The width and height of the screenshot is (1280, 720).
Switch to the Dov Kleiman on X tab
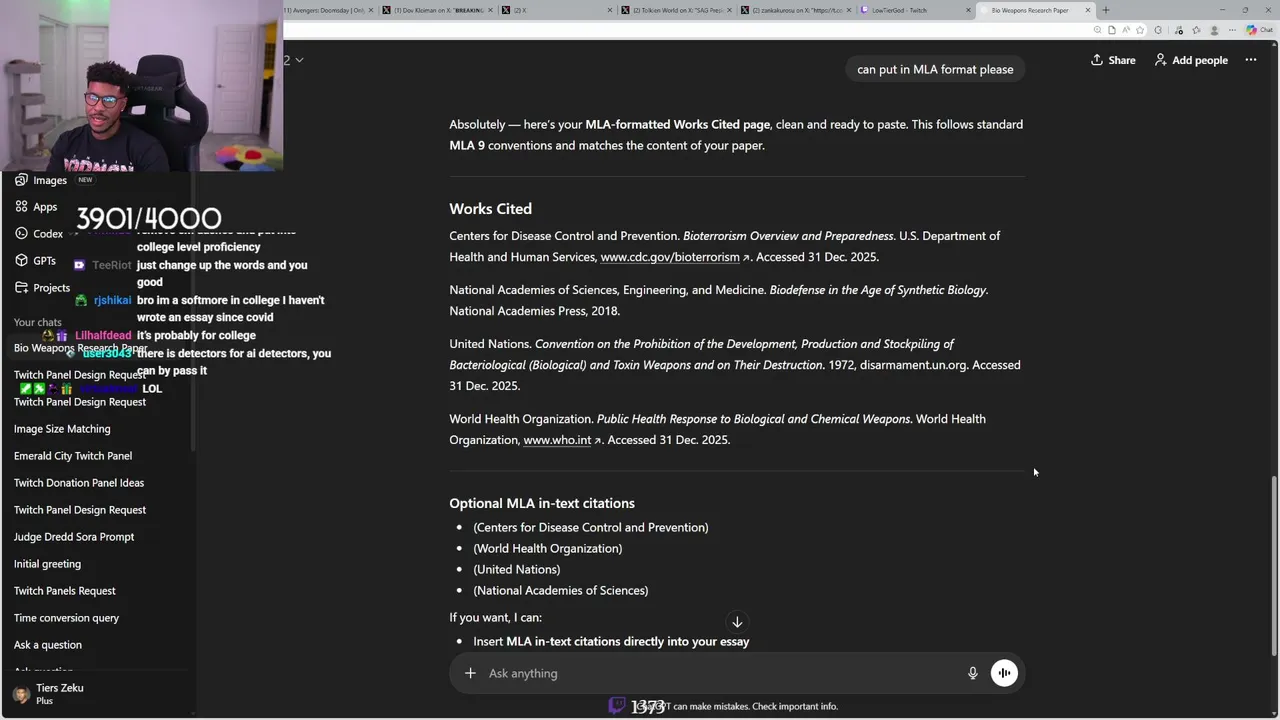click(438, 10)
